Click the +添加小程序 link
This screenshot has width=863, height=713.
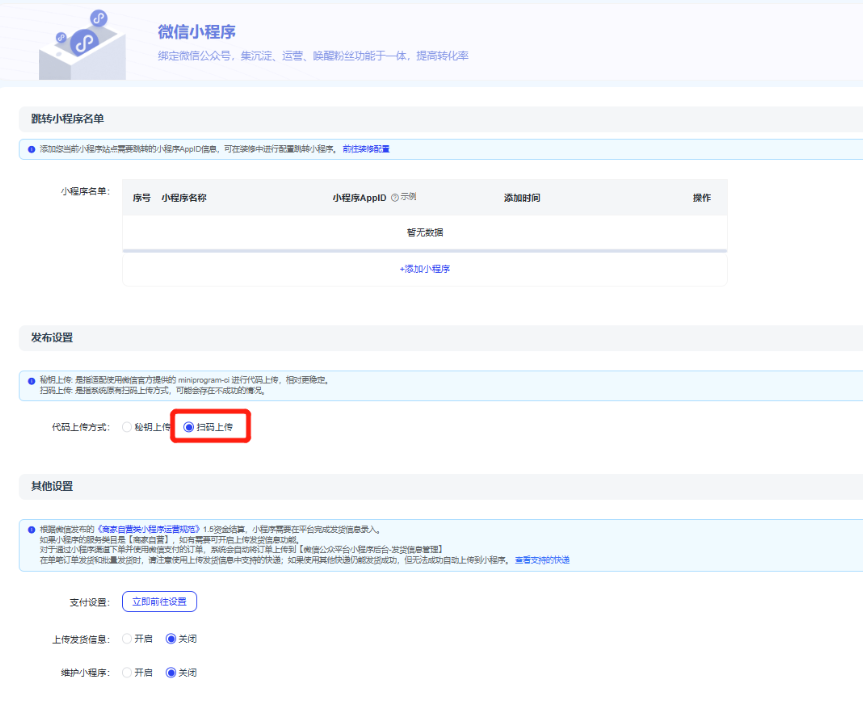pyautogui.click(x=425, y=269)
